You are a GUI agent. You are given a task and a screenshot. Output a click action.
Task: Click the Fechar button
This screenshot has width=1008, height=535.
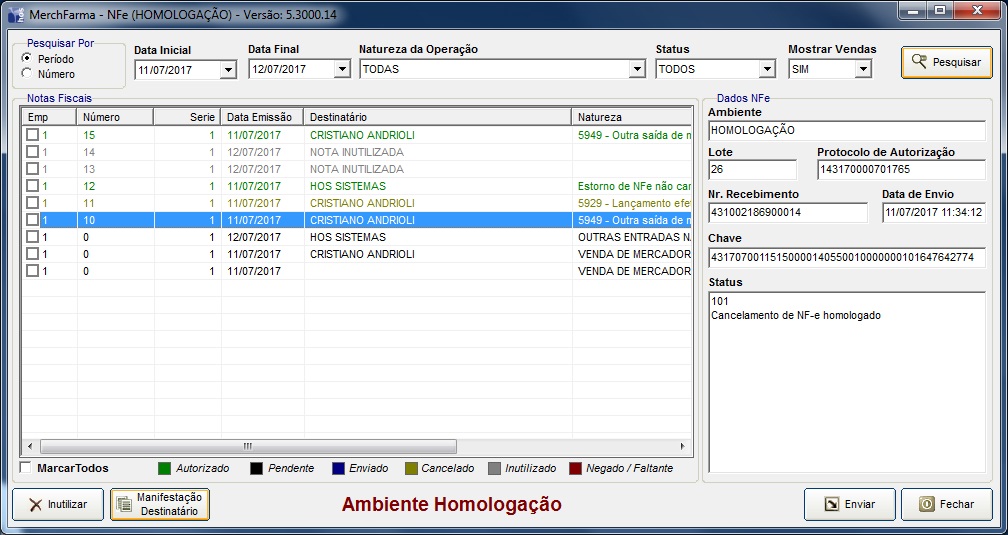point(946,504)
